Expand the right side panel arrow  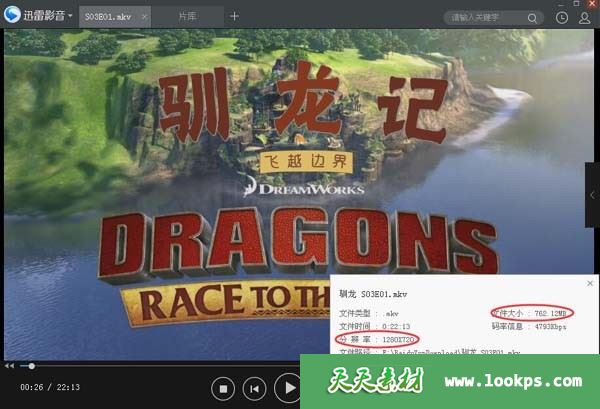[592, 195]
